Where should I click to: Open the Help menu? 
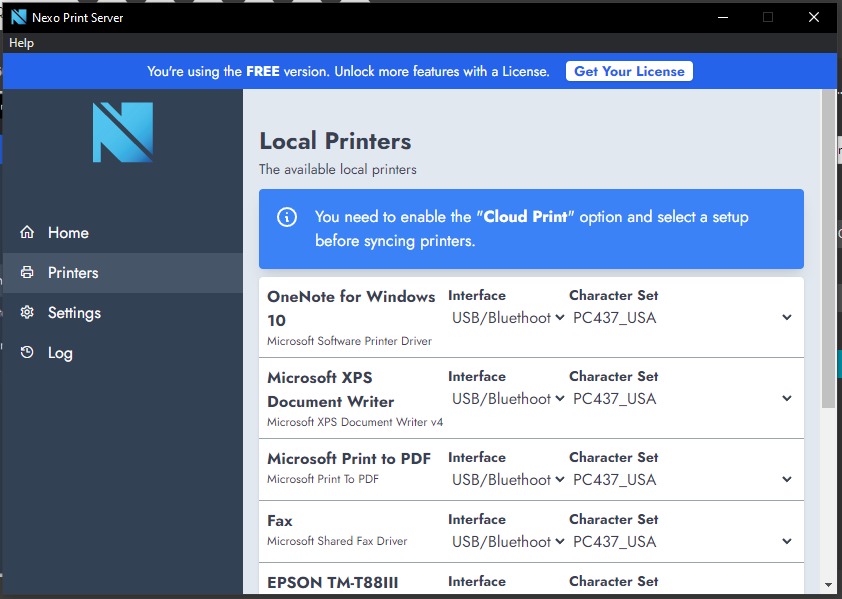pyautogui.click(x=21, y=43)
